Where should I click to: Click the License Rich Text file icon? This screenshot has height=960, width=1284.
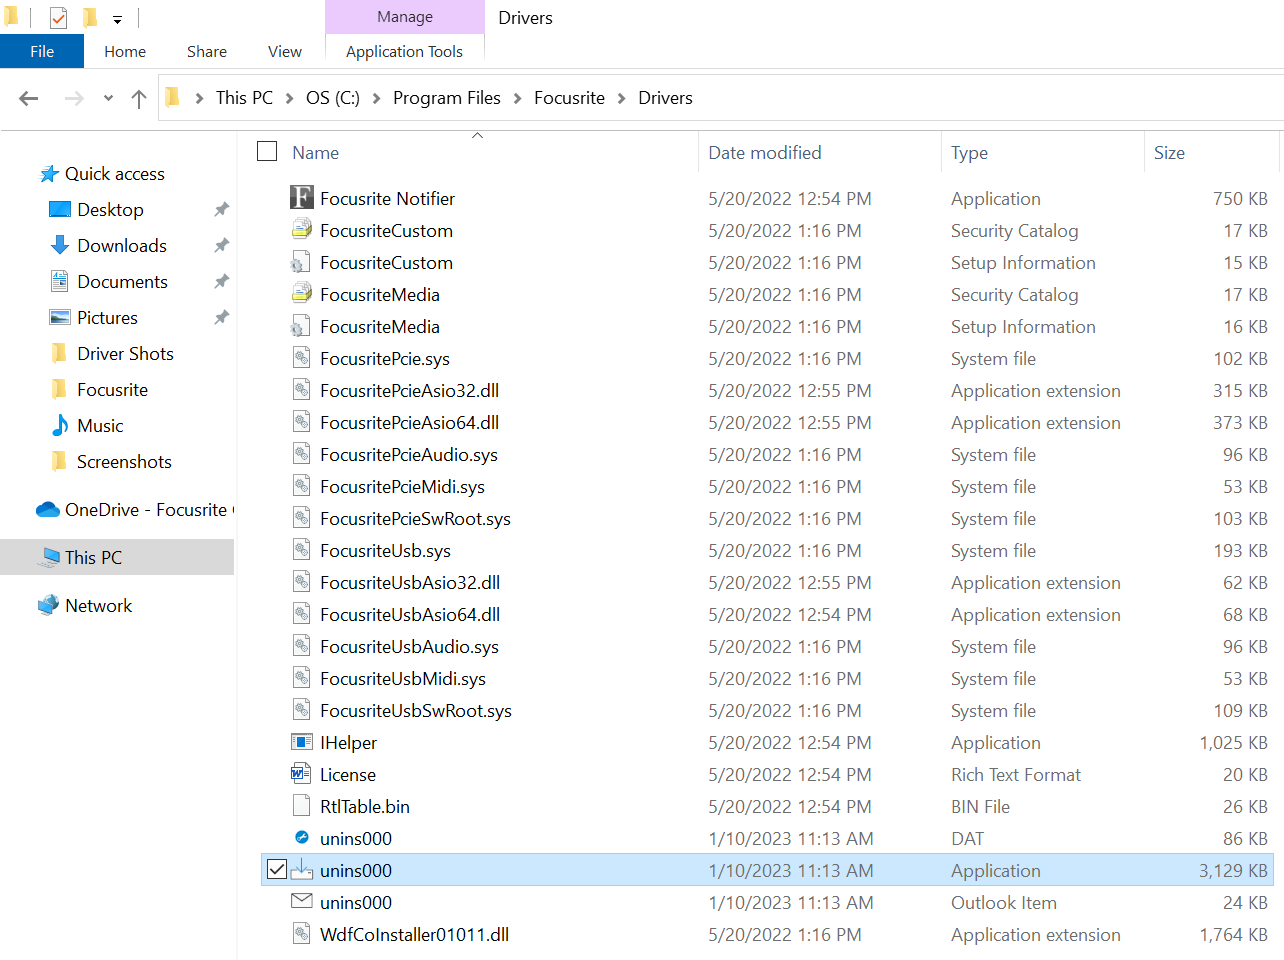point(301,774)
